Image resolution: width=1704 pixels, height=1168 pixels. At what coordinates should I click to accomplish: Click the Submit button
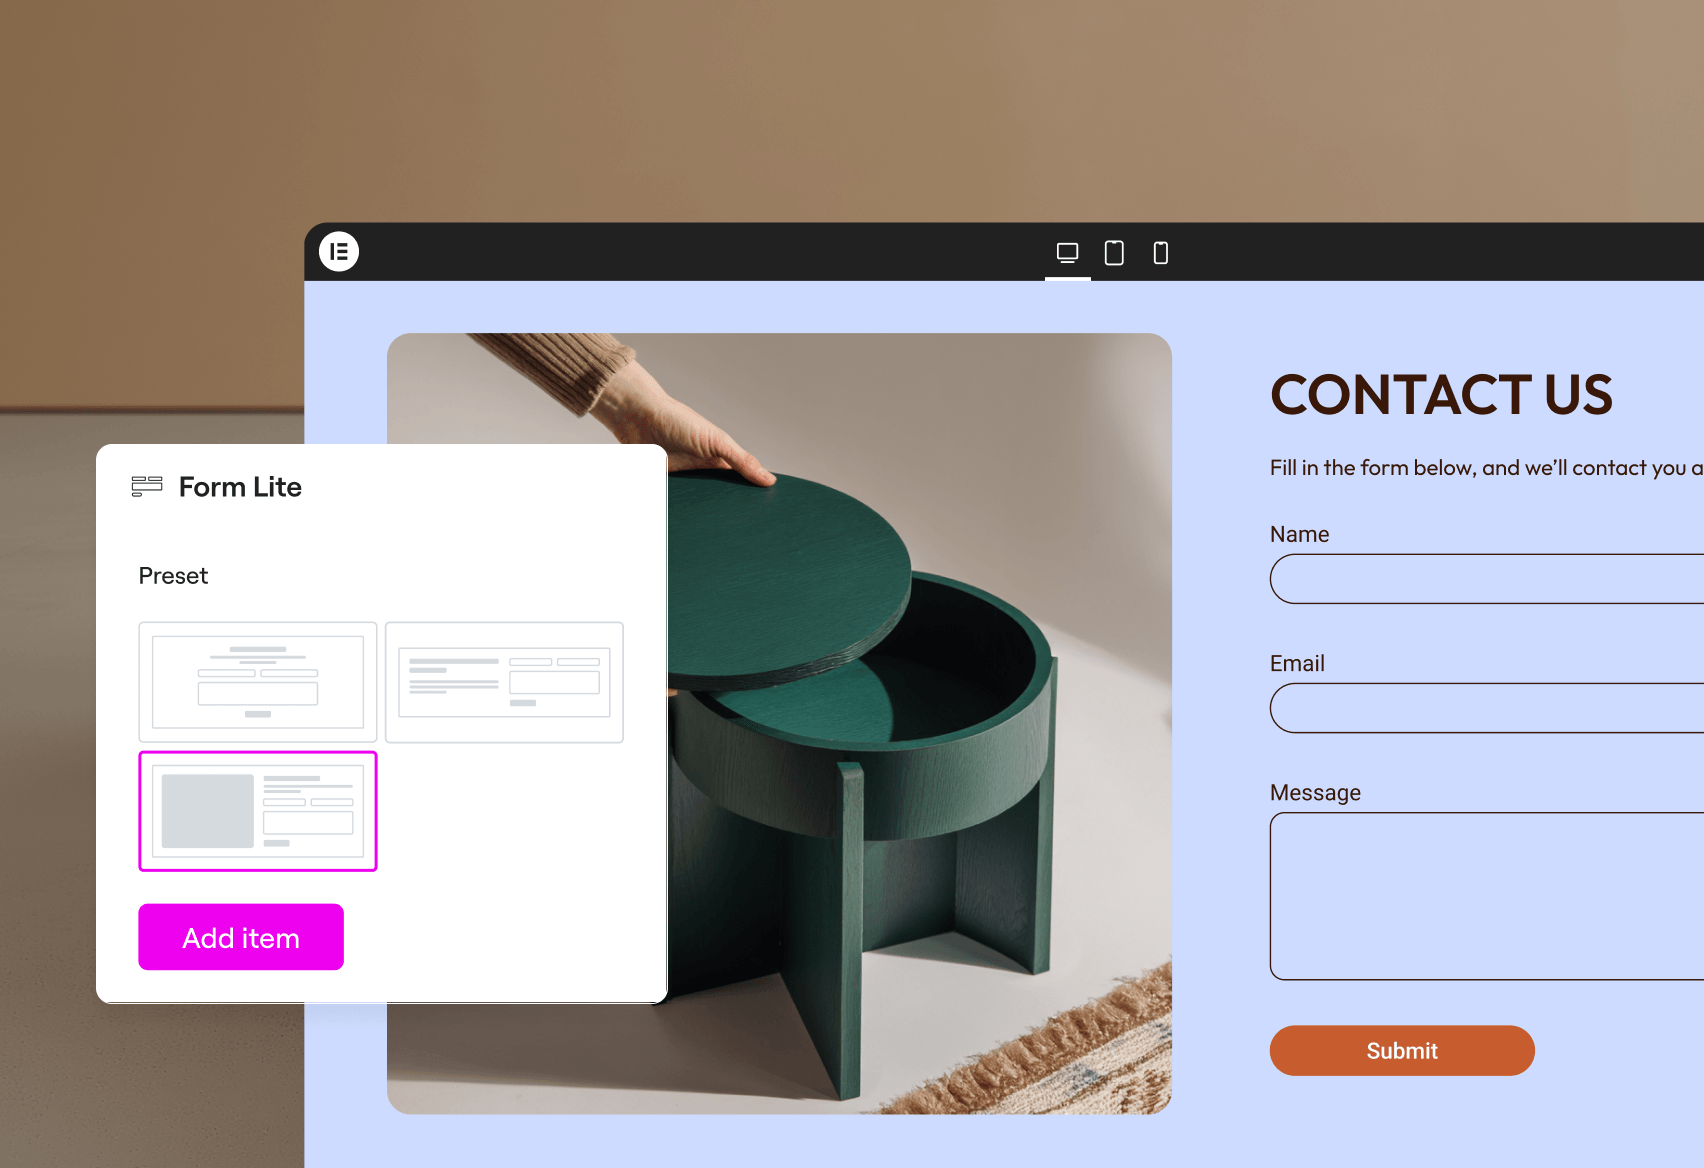tap(1402, 1051)
